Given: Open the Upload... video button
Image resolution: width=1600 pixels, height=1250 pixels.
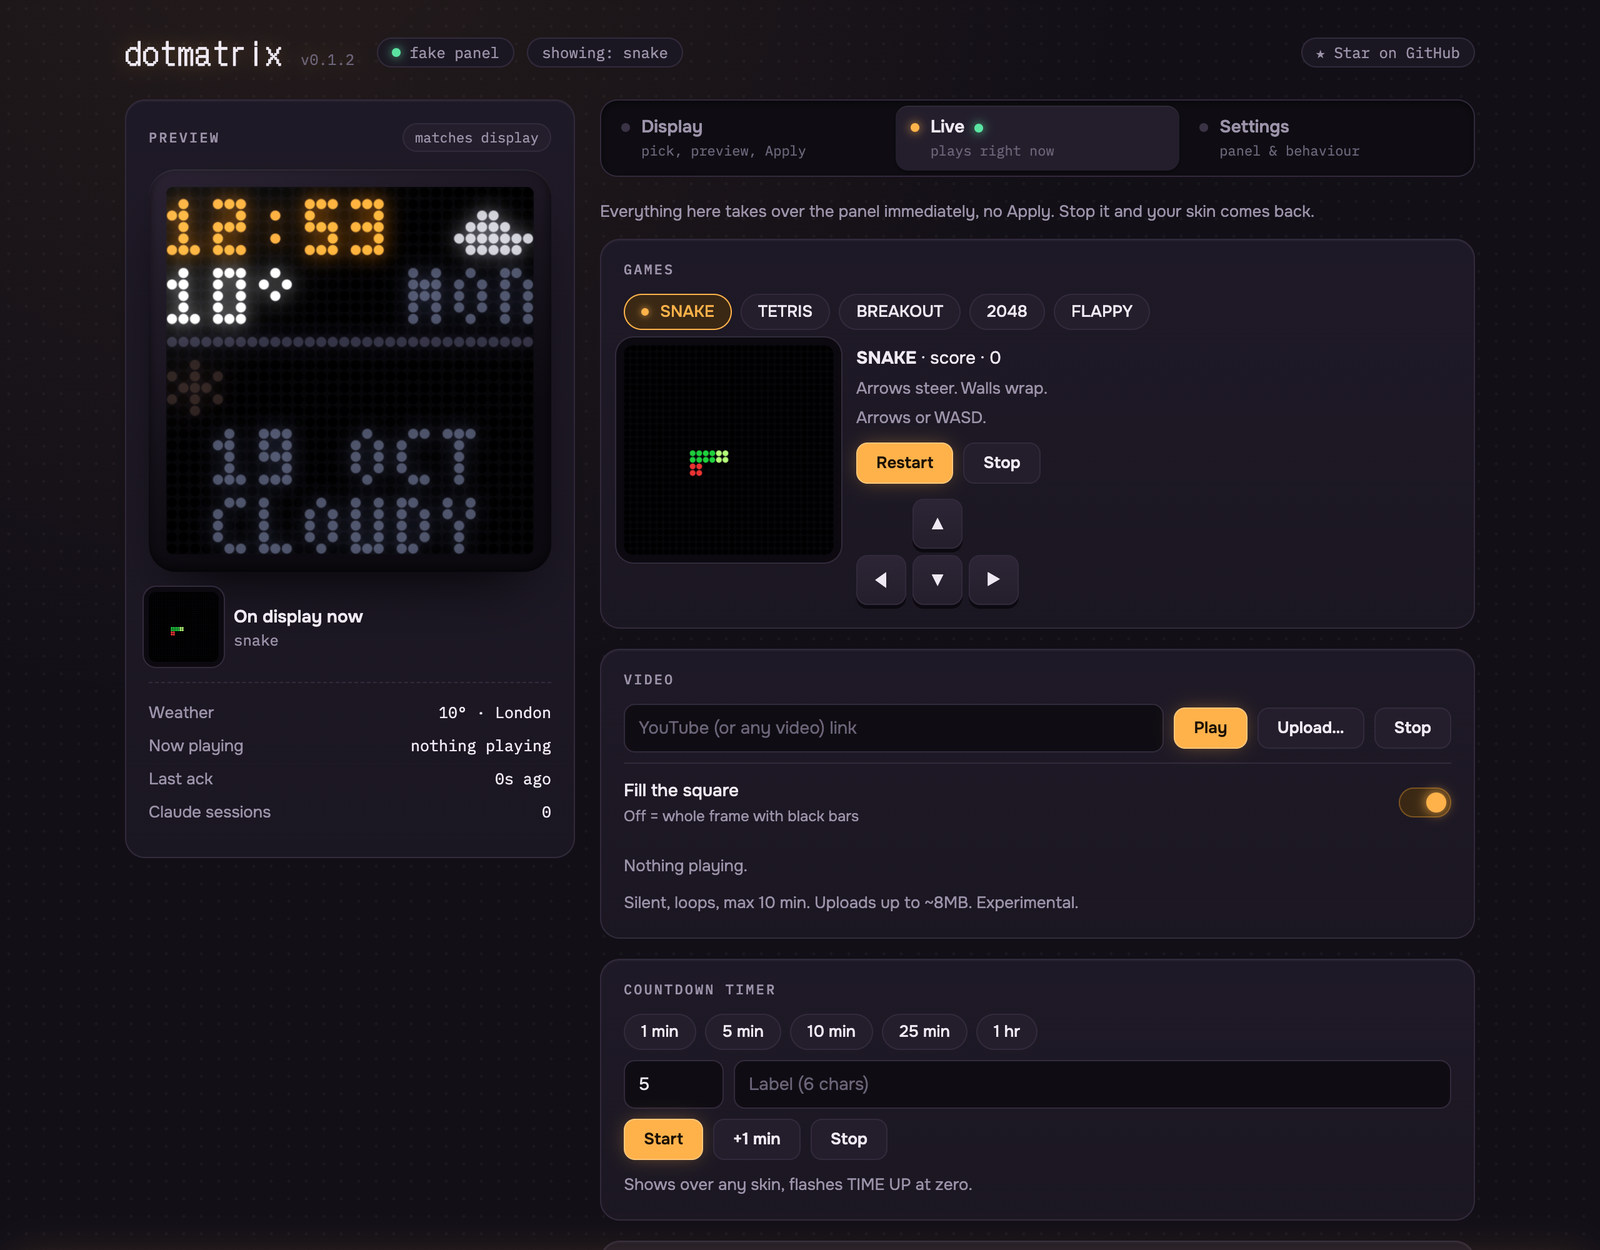Looking at the screenshot, I should tap(1311, 728).
